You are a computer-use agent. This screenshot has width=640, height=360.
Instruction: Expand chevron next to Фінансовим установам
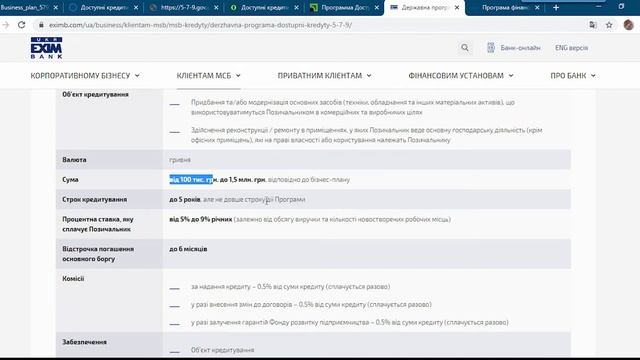point(511,76)
